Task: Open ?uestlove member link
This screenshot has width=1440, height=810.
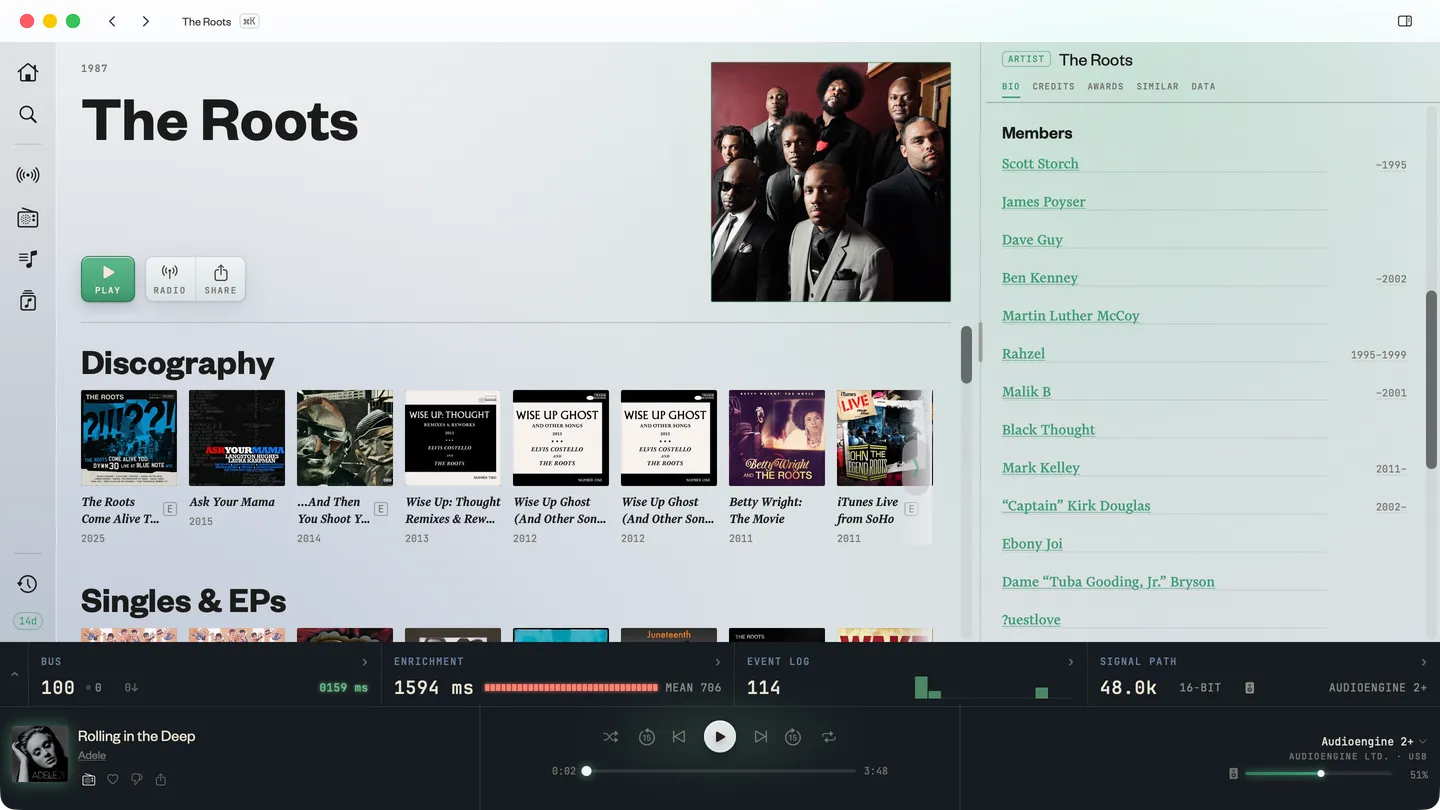Action: 1031,620
